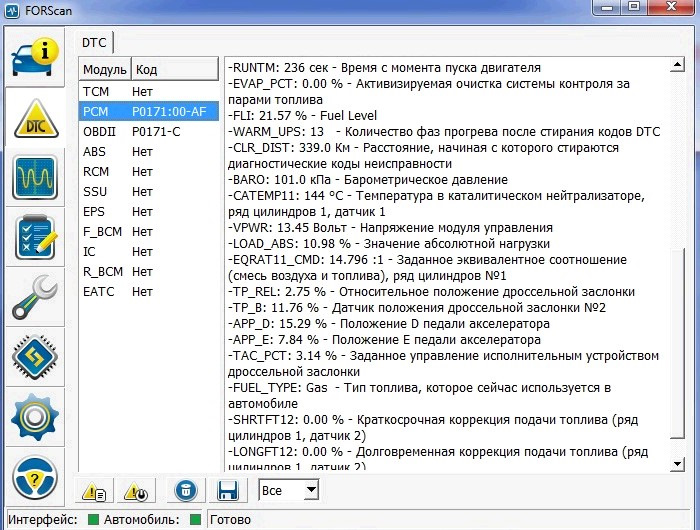Select the RCM module row
This screenshot has height=530, width=700.
coord(149,171)
